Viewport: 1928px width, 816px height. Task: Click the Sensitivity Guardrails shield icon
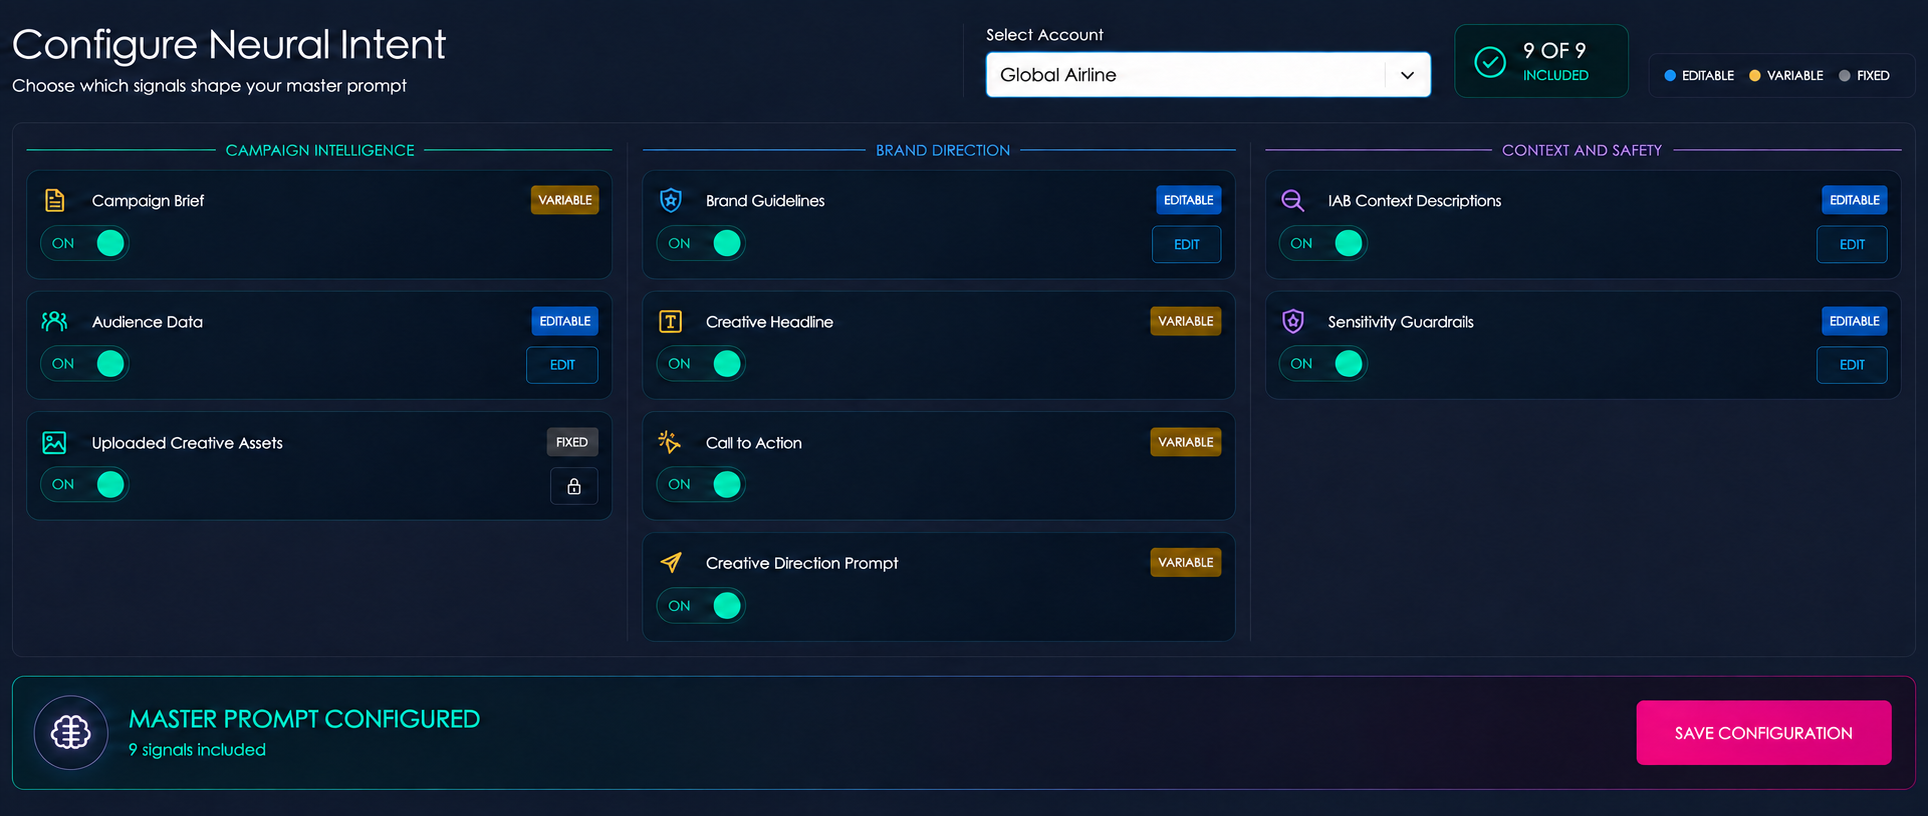pos(1293,321)
